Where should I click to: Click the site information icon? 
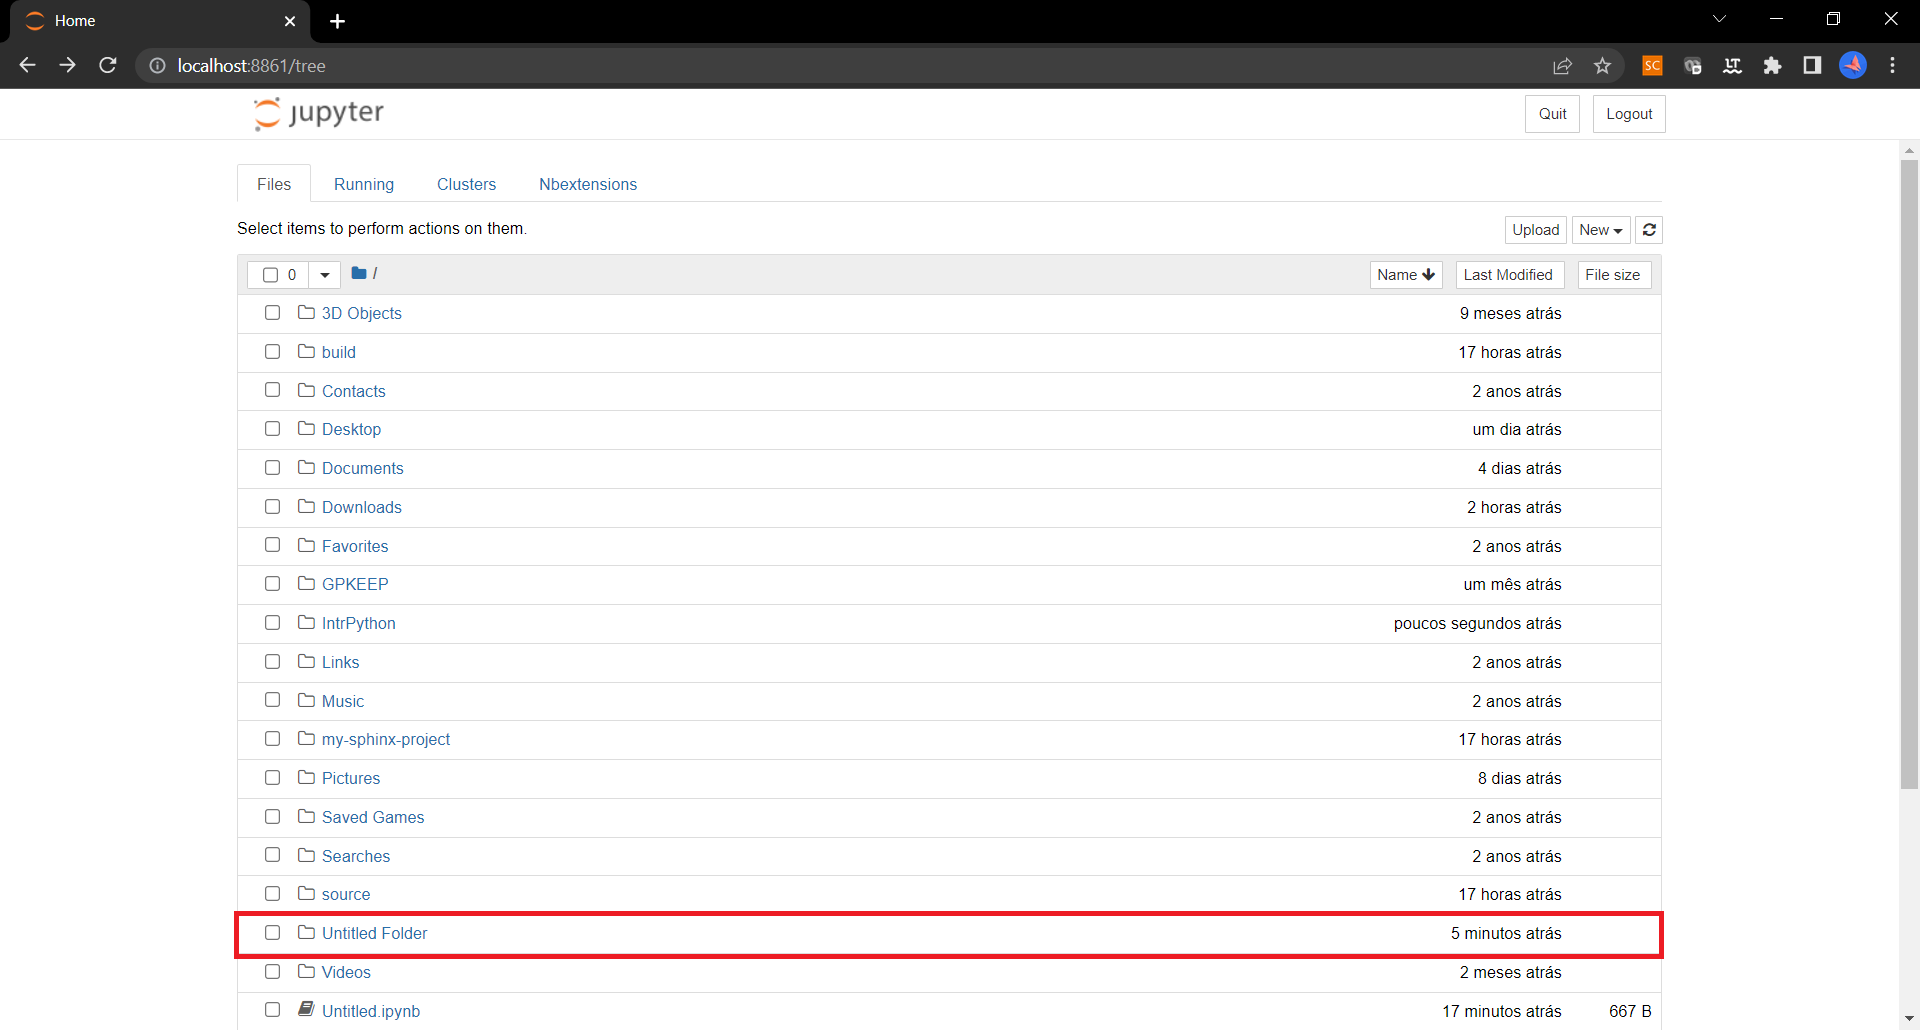click(158, 66)
